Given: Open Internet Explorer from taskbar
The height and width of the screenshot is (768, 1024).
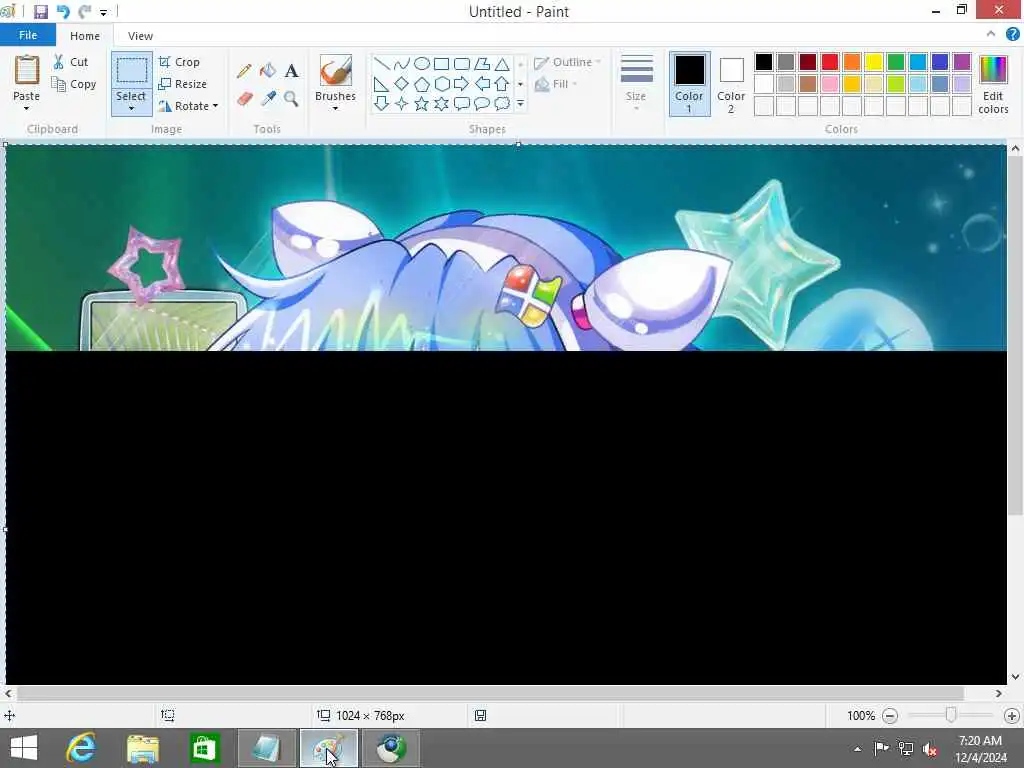Looking at the screenshot, I should click(x=82, y=748).
